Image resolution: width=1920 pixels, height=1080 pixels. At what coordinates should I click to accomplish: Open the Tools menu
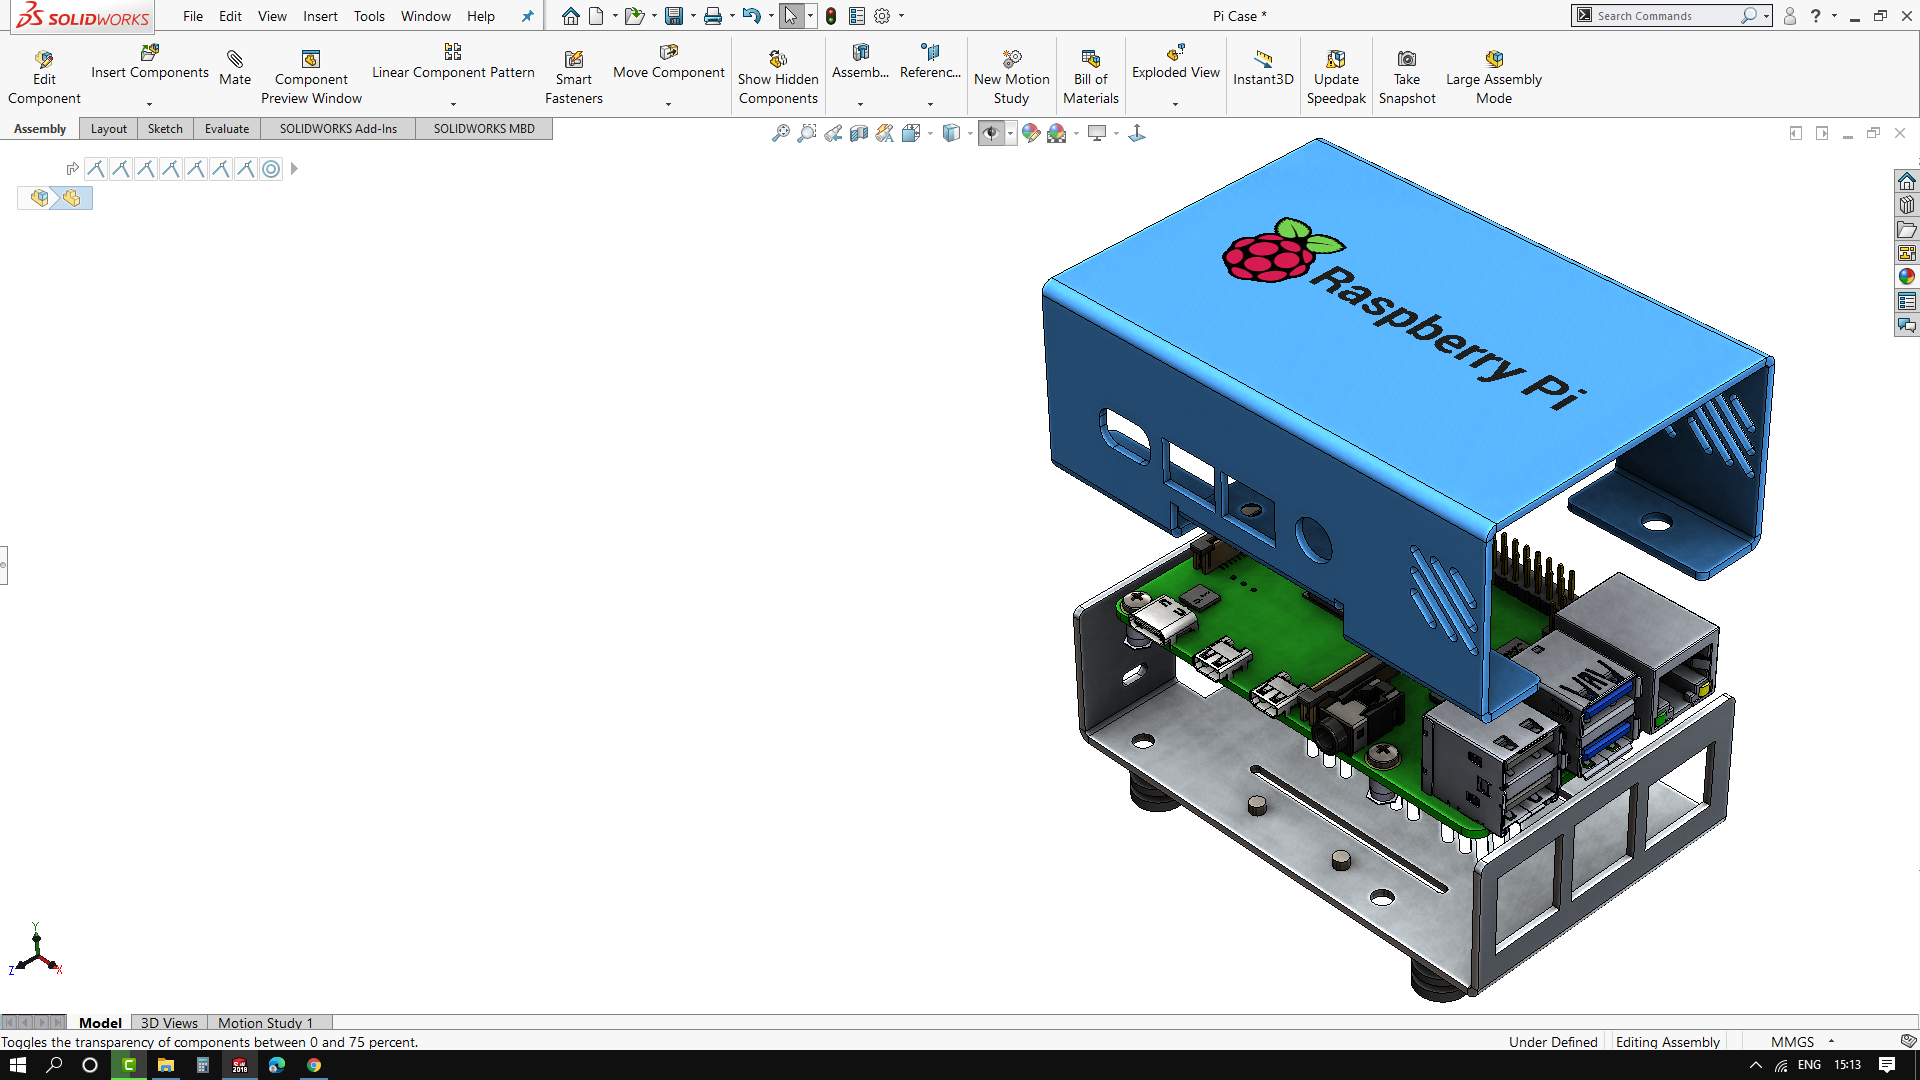[x=369, y=16]
